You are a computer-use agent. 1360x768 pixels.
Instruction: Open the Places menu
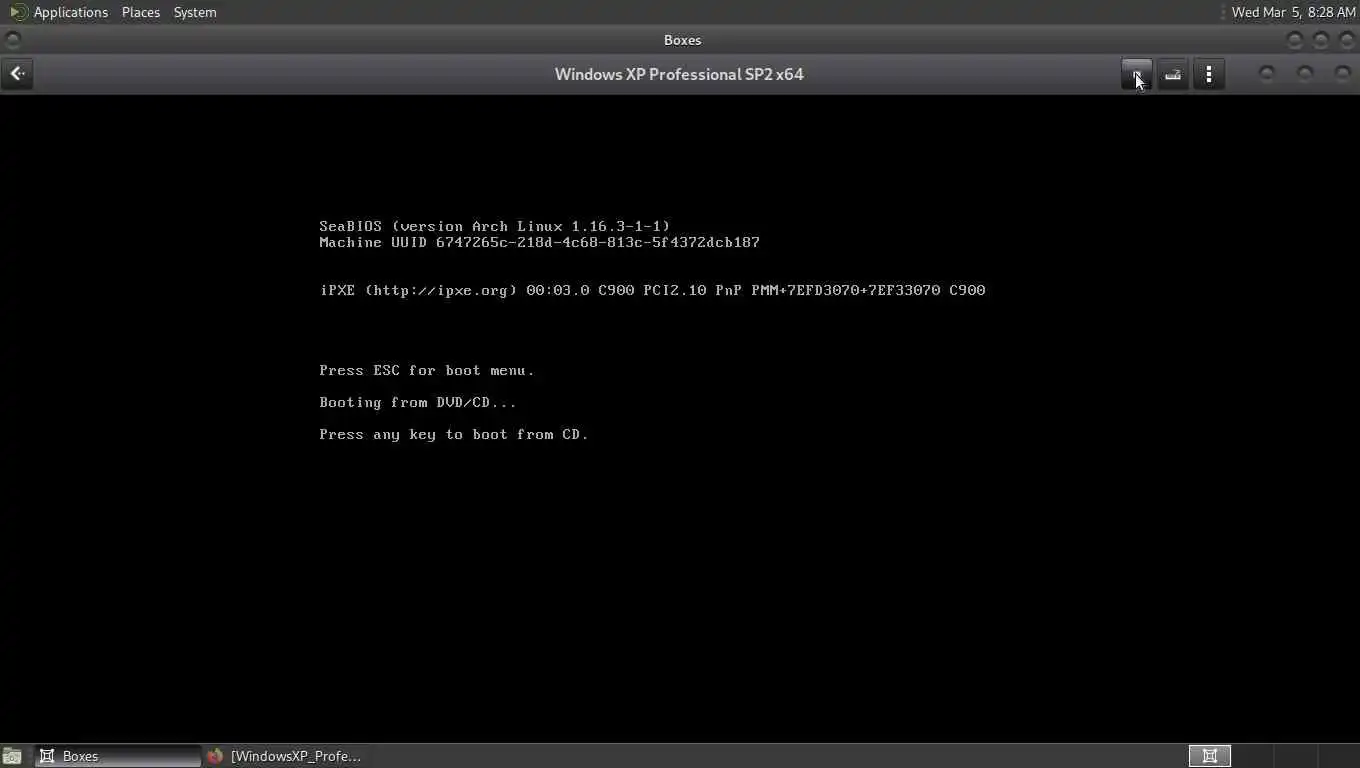(x=141, y=12)
